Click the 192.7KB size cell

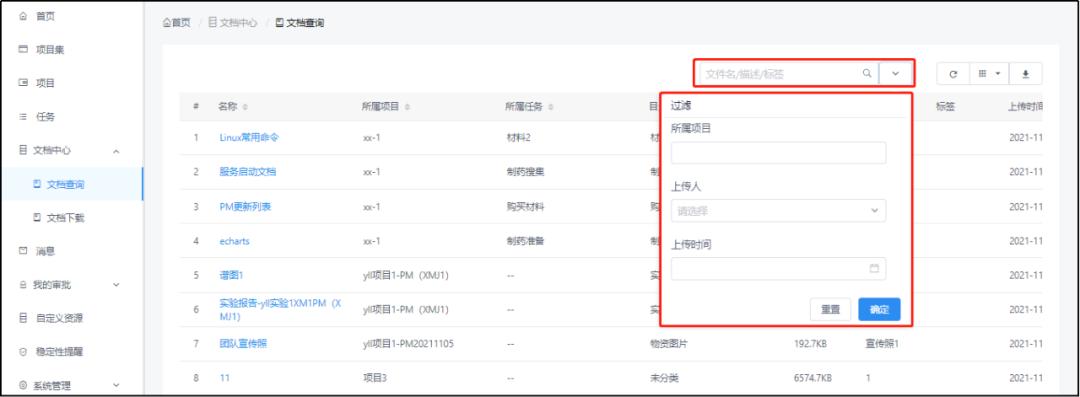click(810, 343)
